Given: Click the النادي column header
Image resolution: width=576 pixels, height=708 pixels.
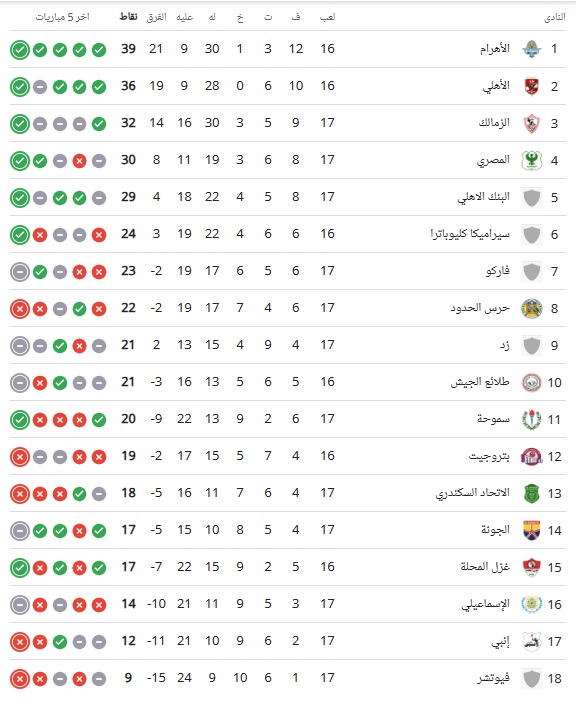Looking at the screenshot, I should [x=554, y=17].
